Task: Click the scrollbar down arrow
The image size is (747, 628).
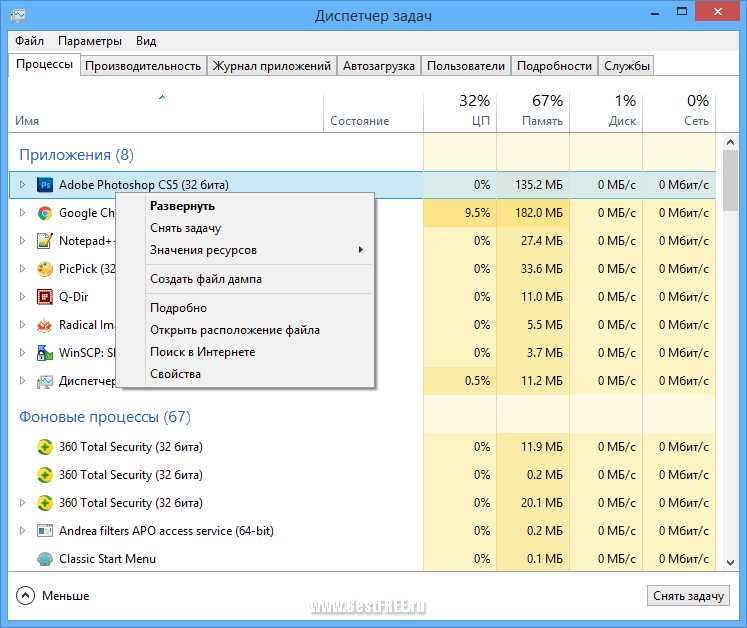Action: coord(730,563)
